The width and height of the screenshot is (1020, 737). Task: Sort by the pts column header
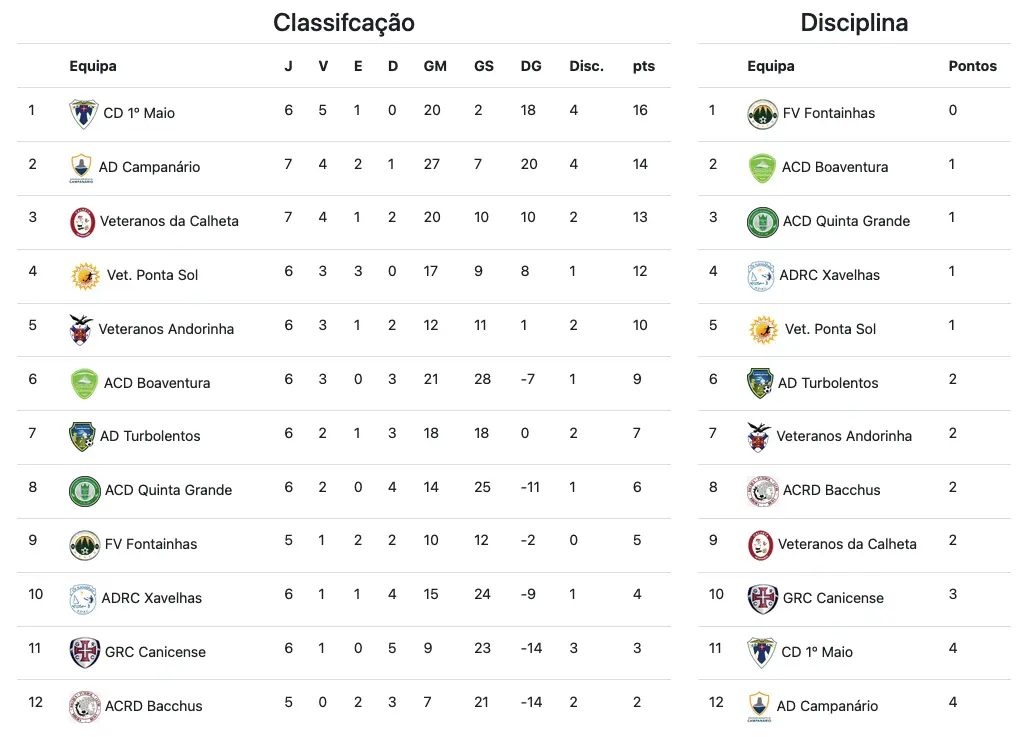[x=643, y=66]
